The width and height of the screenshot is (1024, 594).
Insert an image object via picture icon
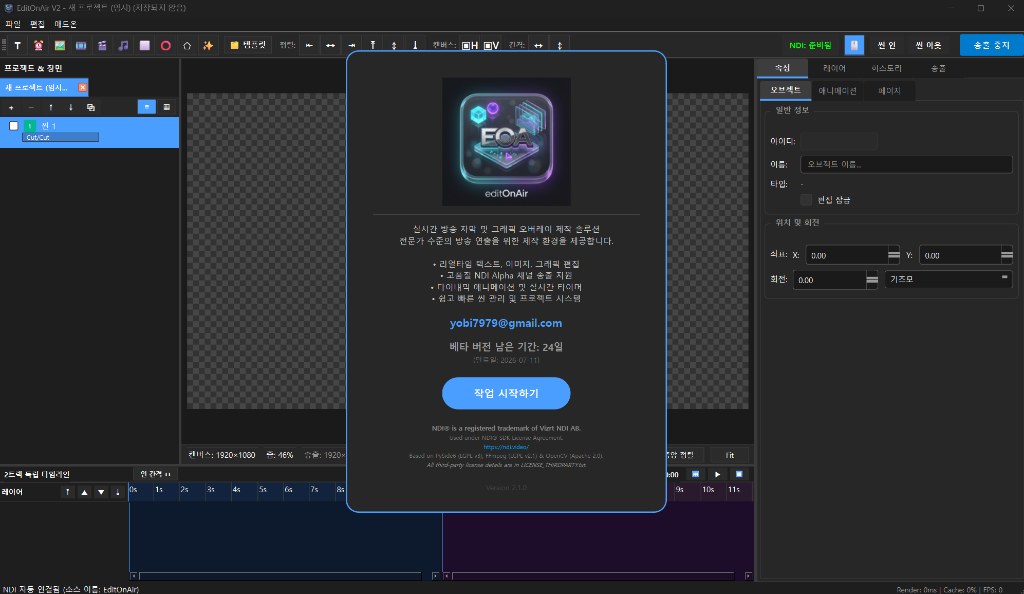click(x=59, y=46)
